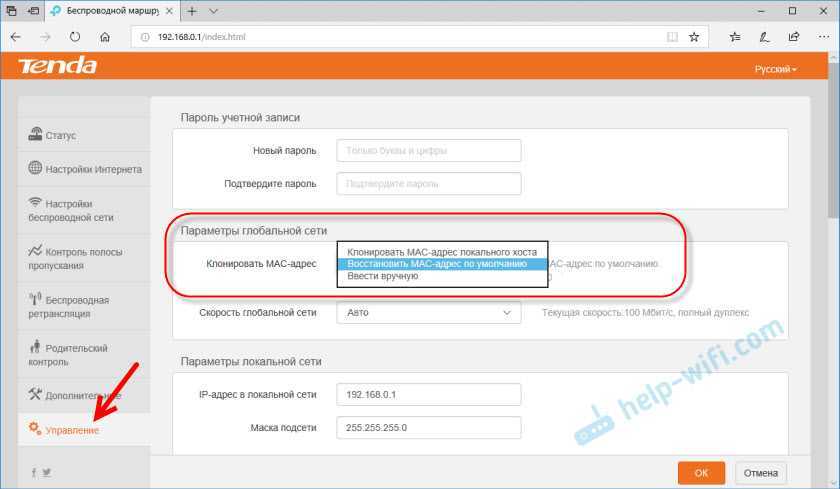Click the browser Home icon
840x489 pixels.
click(x=105, y=37)
